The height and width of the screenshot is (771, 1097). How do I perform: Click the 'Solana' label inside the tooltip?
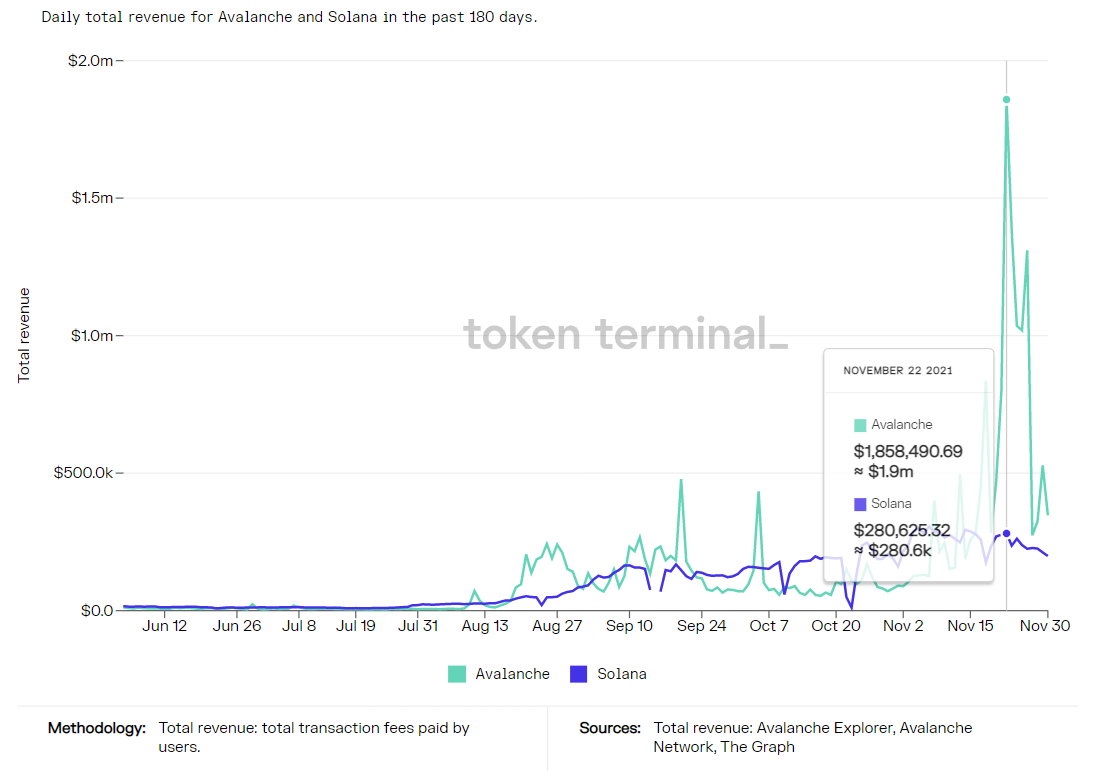(891, 504)
